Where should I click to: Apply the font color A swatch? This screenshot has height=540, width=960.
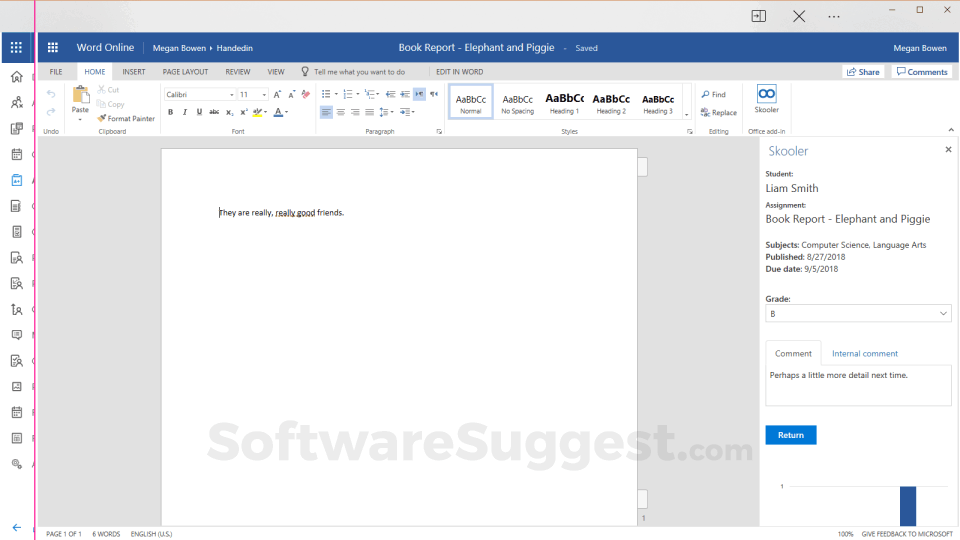pos(278,112)
